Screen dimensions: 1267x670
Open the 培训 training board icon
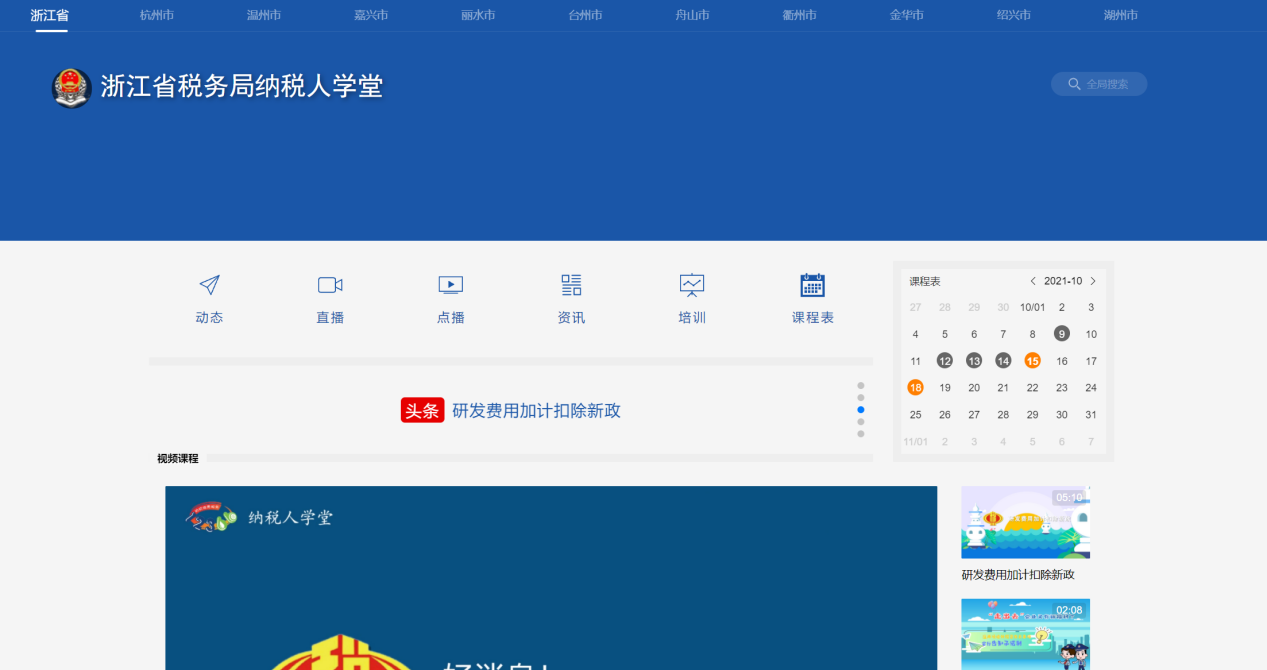point(692,286)
